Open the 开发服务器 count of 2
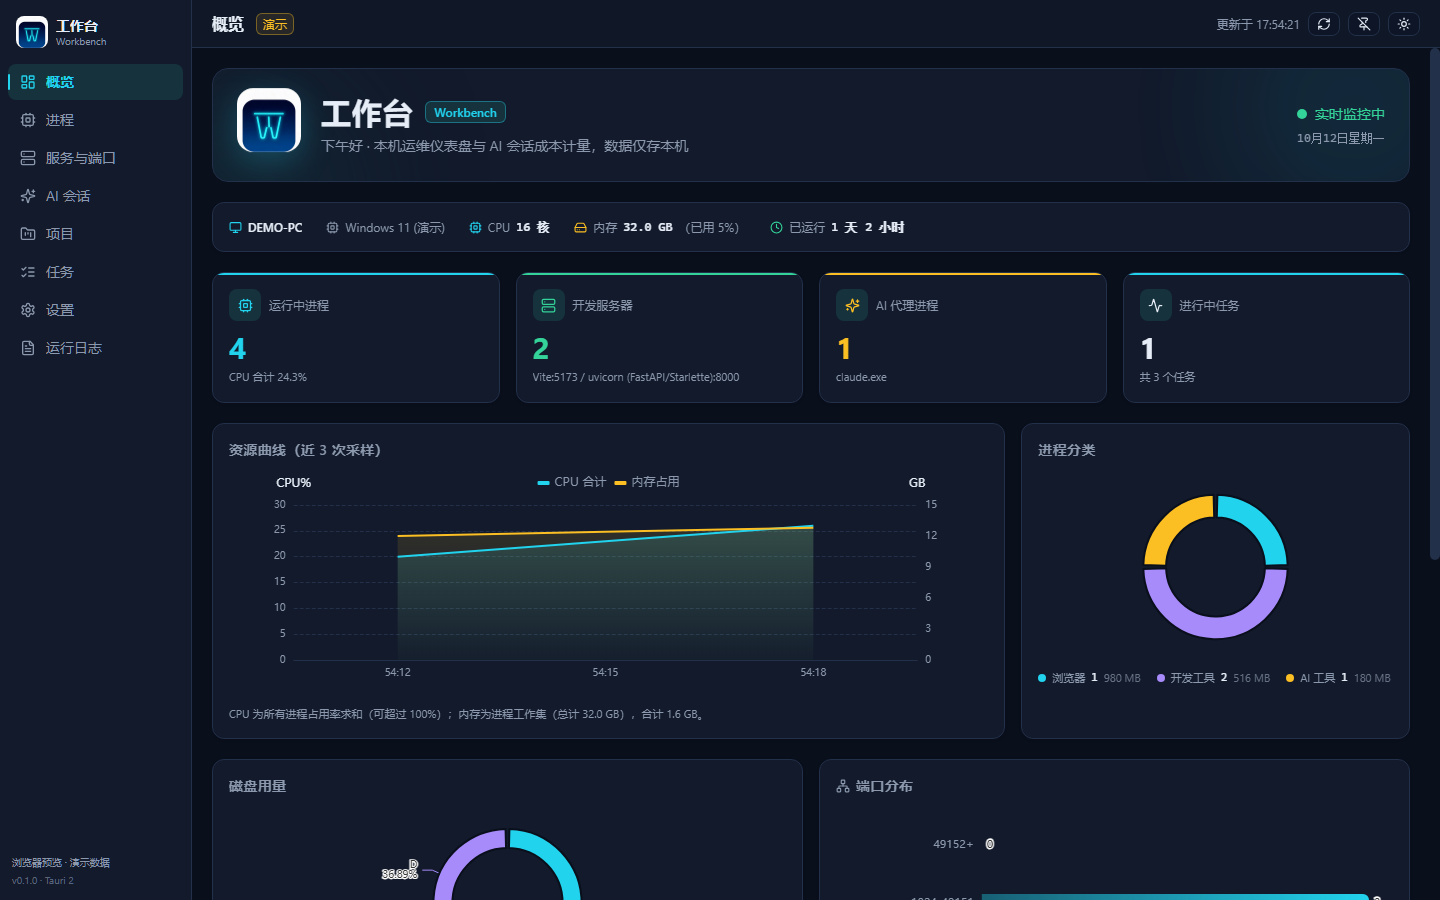The image size is (1440, 900). pyautogui.click(x=541, y=349)
